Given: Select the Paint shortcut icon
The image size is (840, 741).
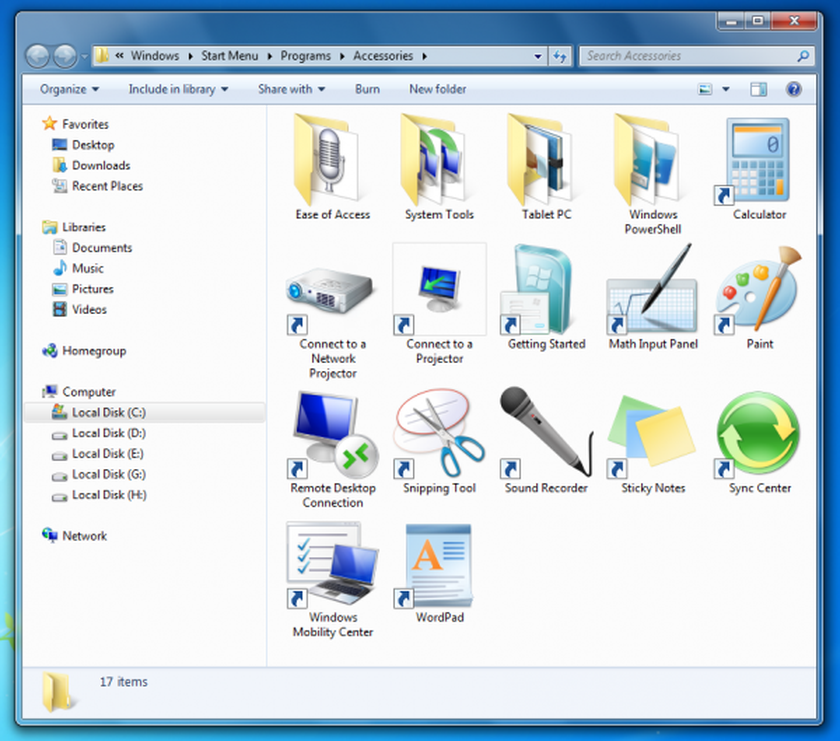Looking at the screenshot, I should pyautogui.click(x=759, y=290).
